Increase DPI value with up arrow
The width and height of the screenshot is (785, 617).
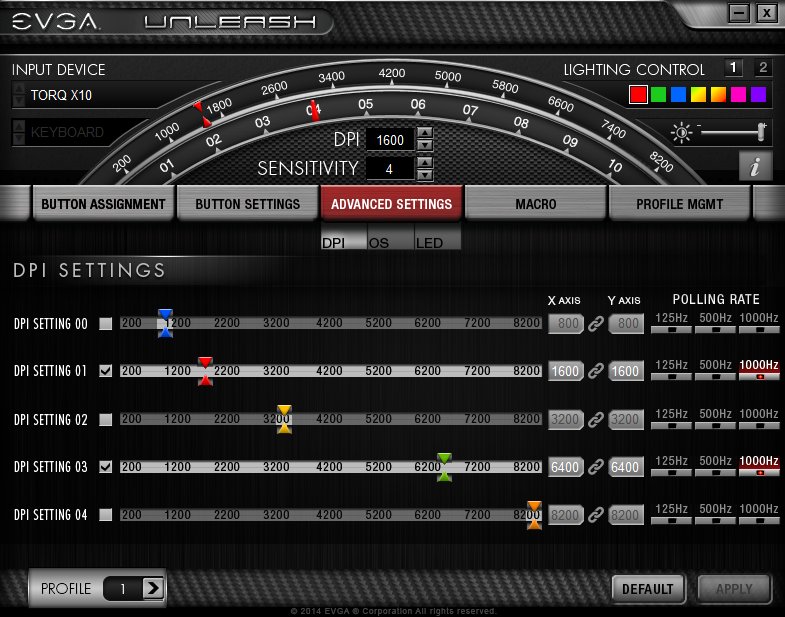[x=425, y=133]
